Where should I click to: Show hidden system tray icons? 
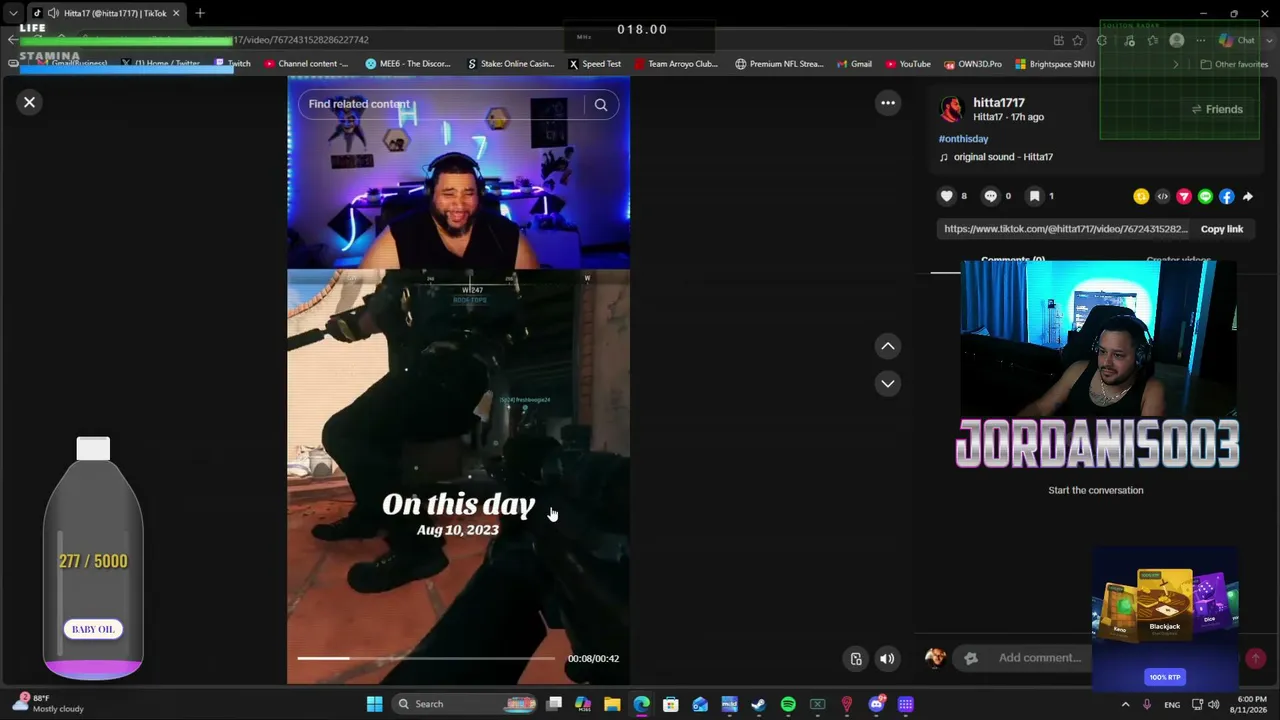pyautogui.click(x=1125, y=704)
